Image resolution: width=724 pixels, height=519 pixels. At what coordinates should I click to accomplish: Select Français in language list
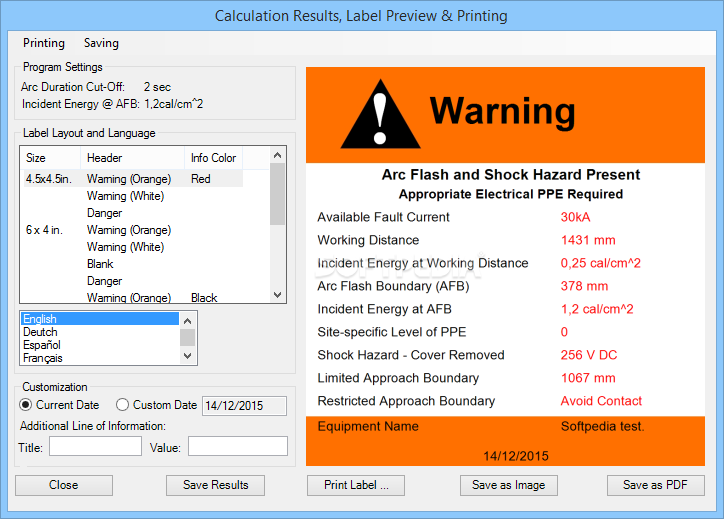pos(100,358)
